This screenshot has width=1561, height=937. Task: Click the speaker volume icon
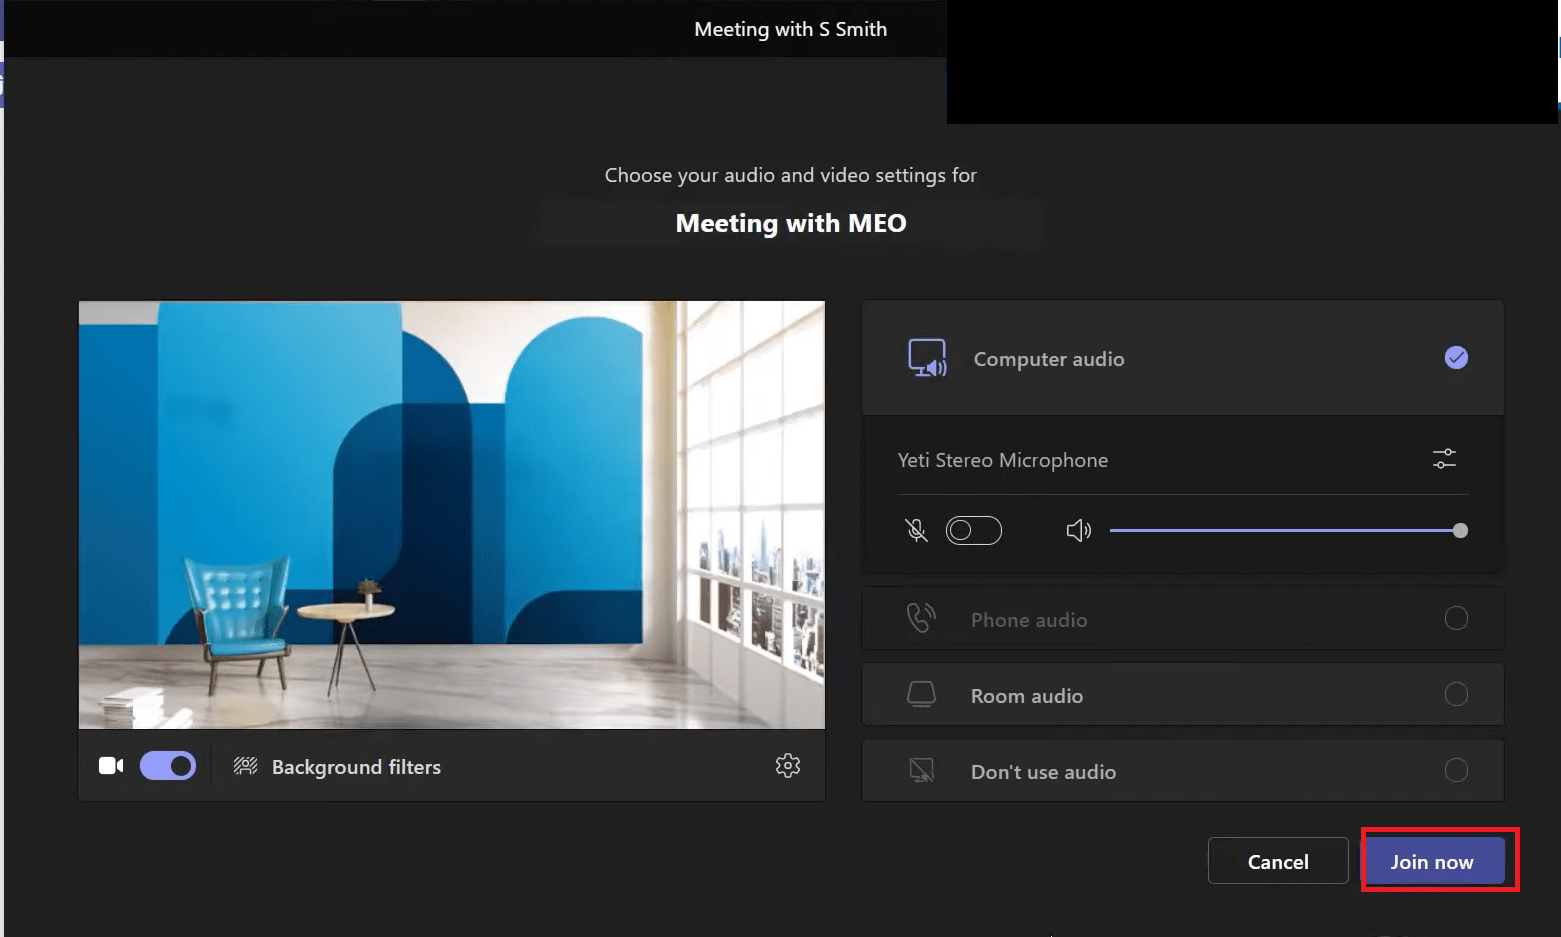pyautogui.click(x=1078, y=530)
